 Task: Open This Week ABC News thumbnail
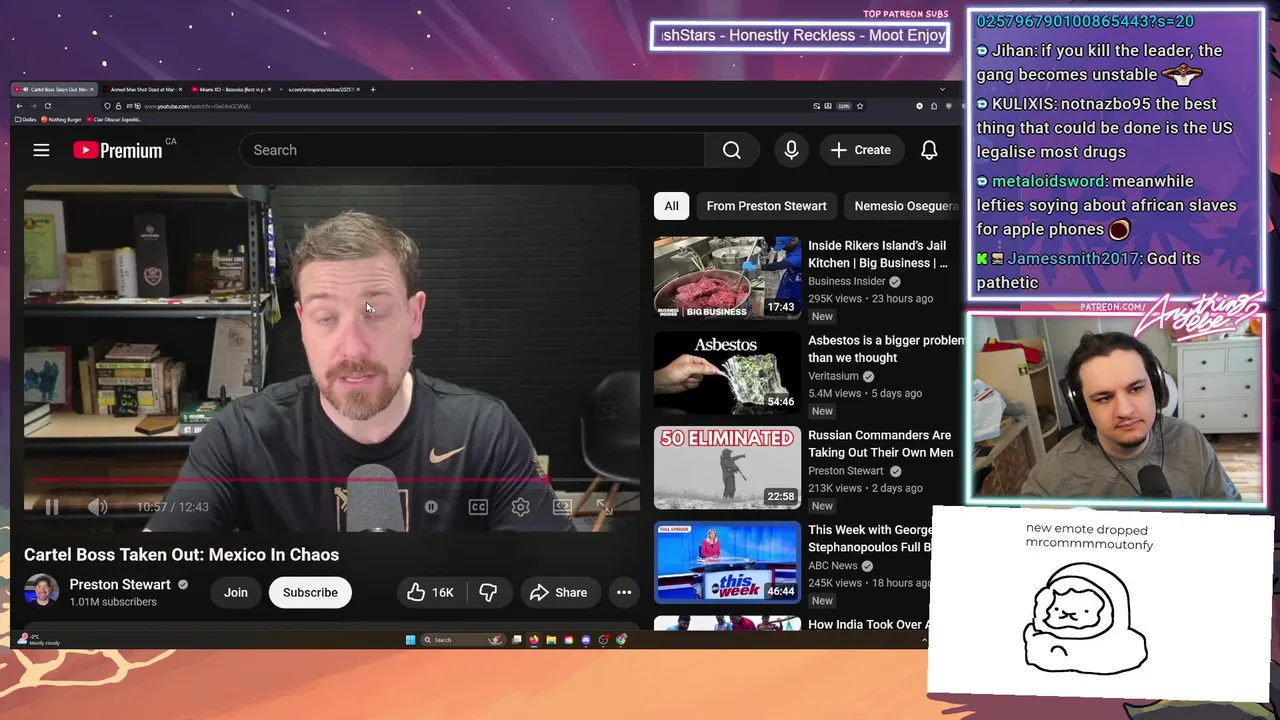[727, 563]
